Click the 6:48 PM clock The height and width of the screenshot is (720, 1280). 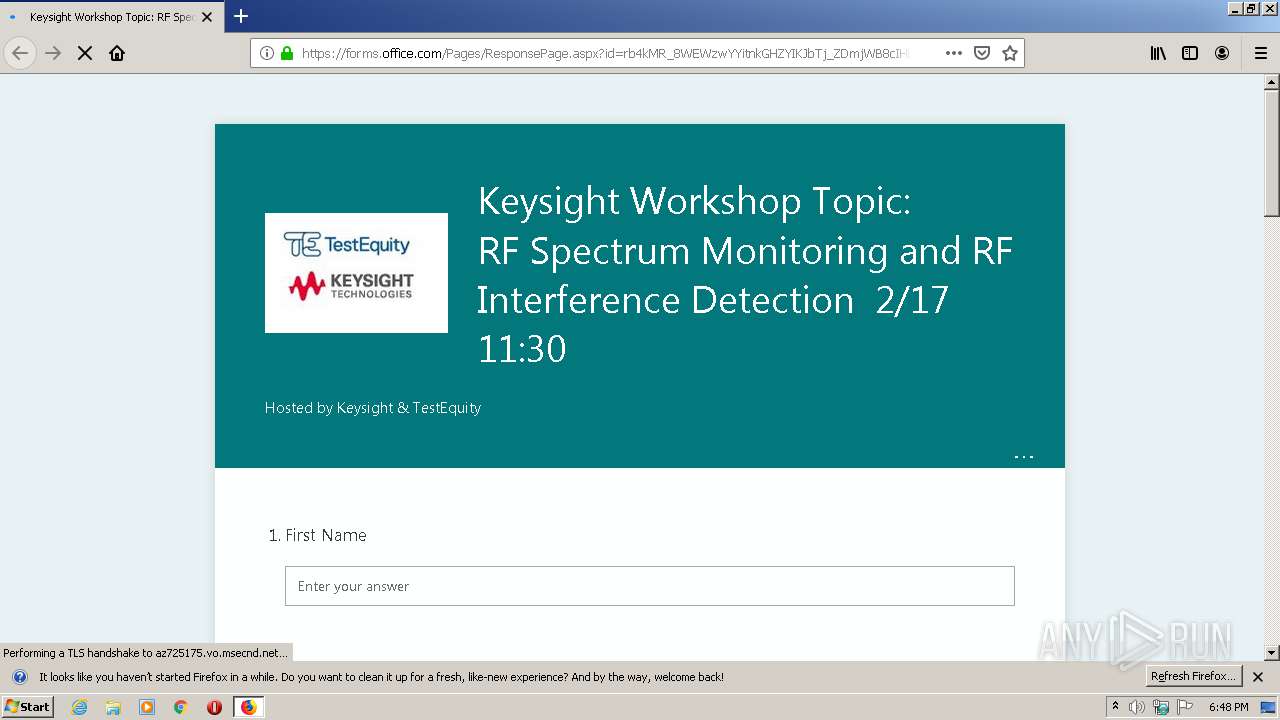point(1228,707)
